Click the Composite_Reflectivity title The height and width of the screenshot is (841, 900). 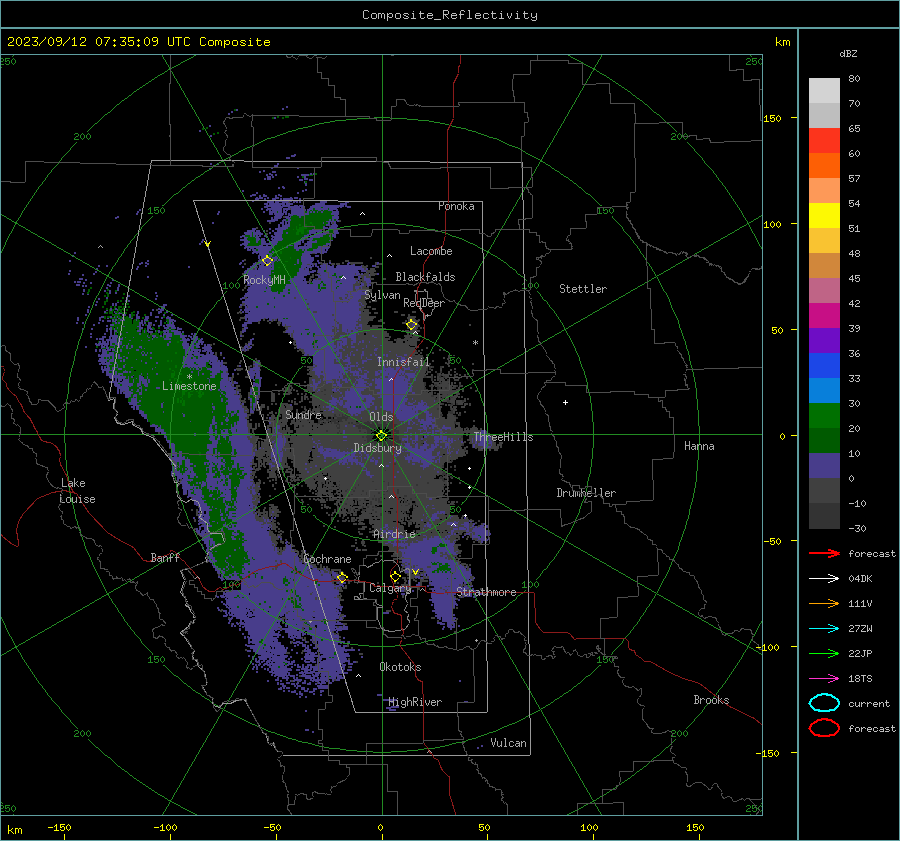(449, 15)
